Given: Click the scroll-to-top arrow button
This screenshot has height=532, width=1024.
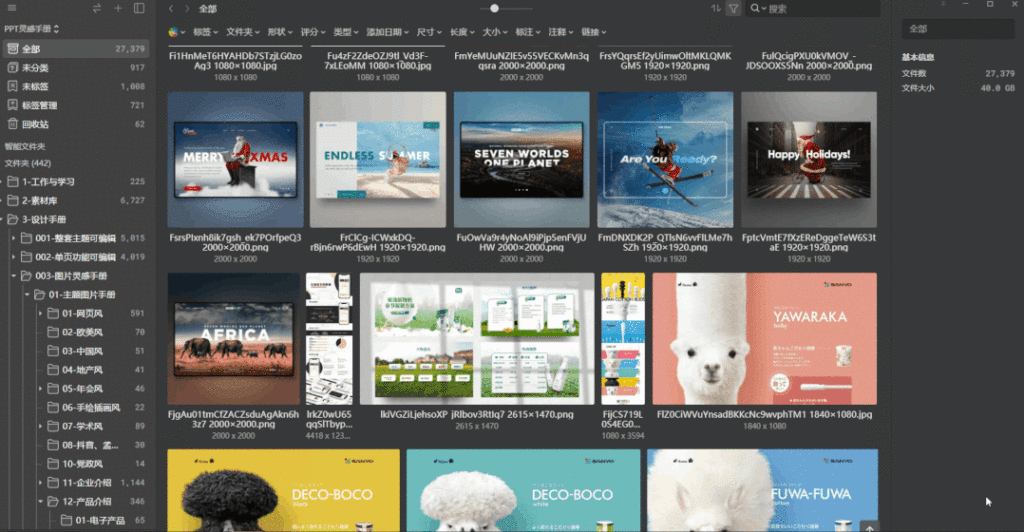Looking at the screenshot, I should [x=869, y=526].
